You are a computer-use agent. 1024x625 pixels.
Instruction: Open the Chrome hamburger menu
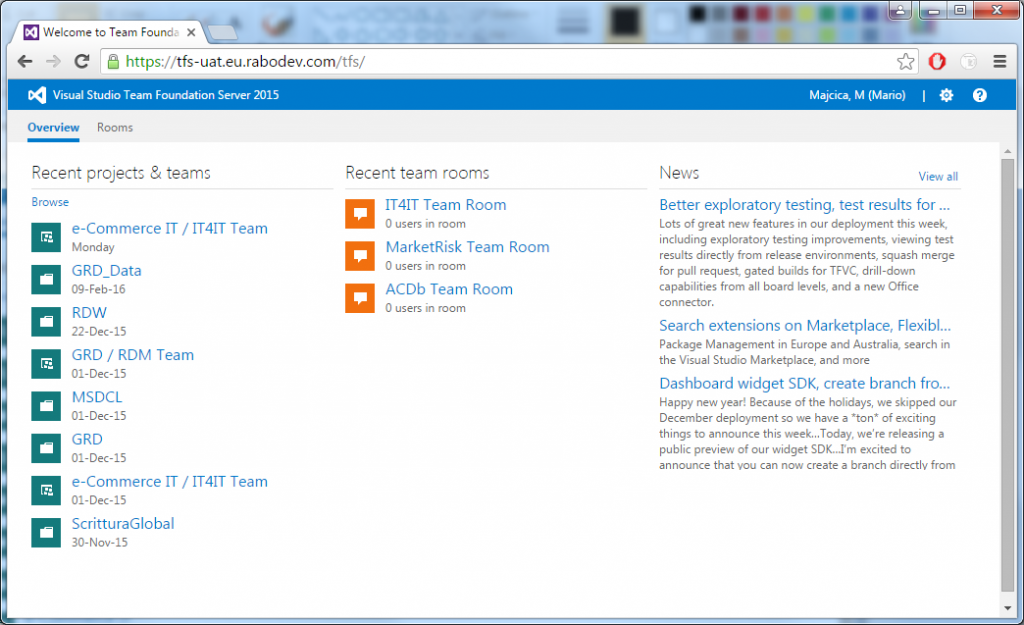pos(999,61)
